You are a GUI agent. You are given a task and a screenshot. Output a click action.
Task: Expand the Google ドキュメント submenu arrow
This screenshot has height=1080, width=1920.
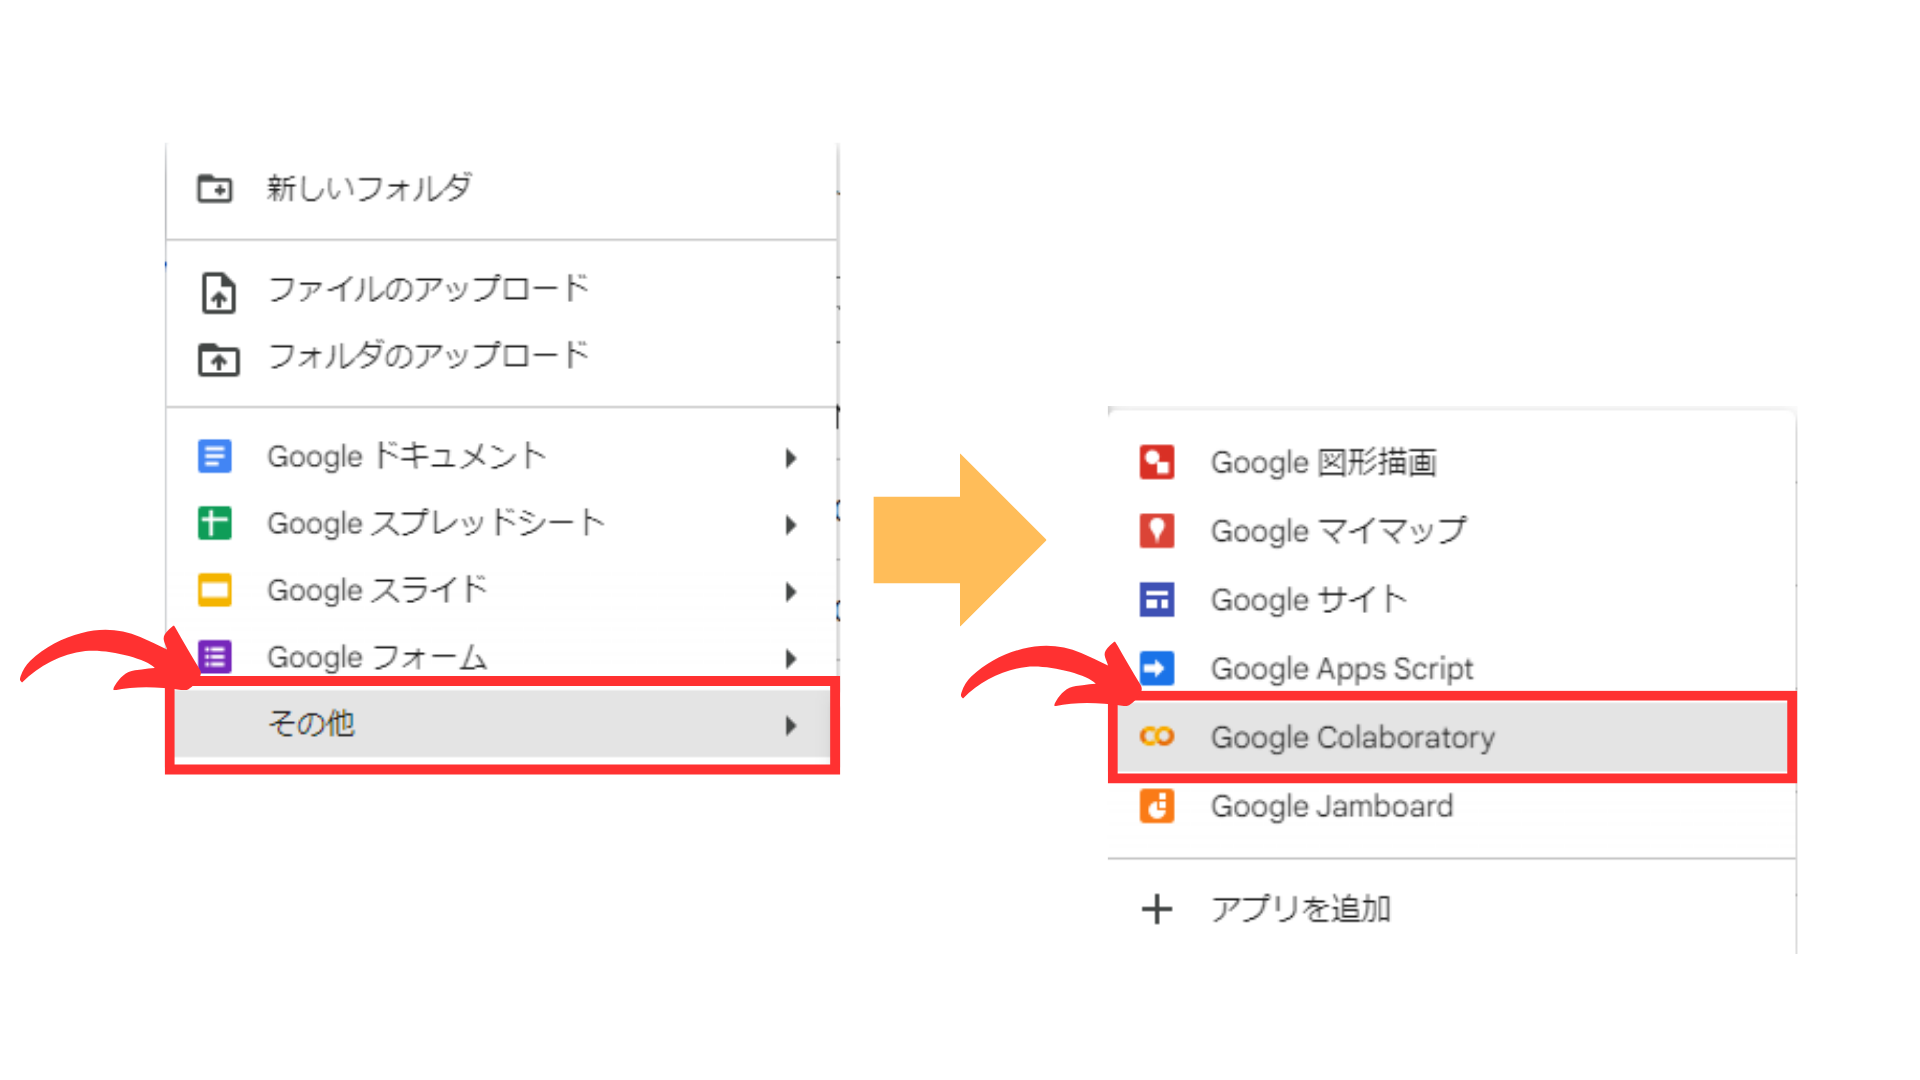click(x=791, y=457)
